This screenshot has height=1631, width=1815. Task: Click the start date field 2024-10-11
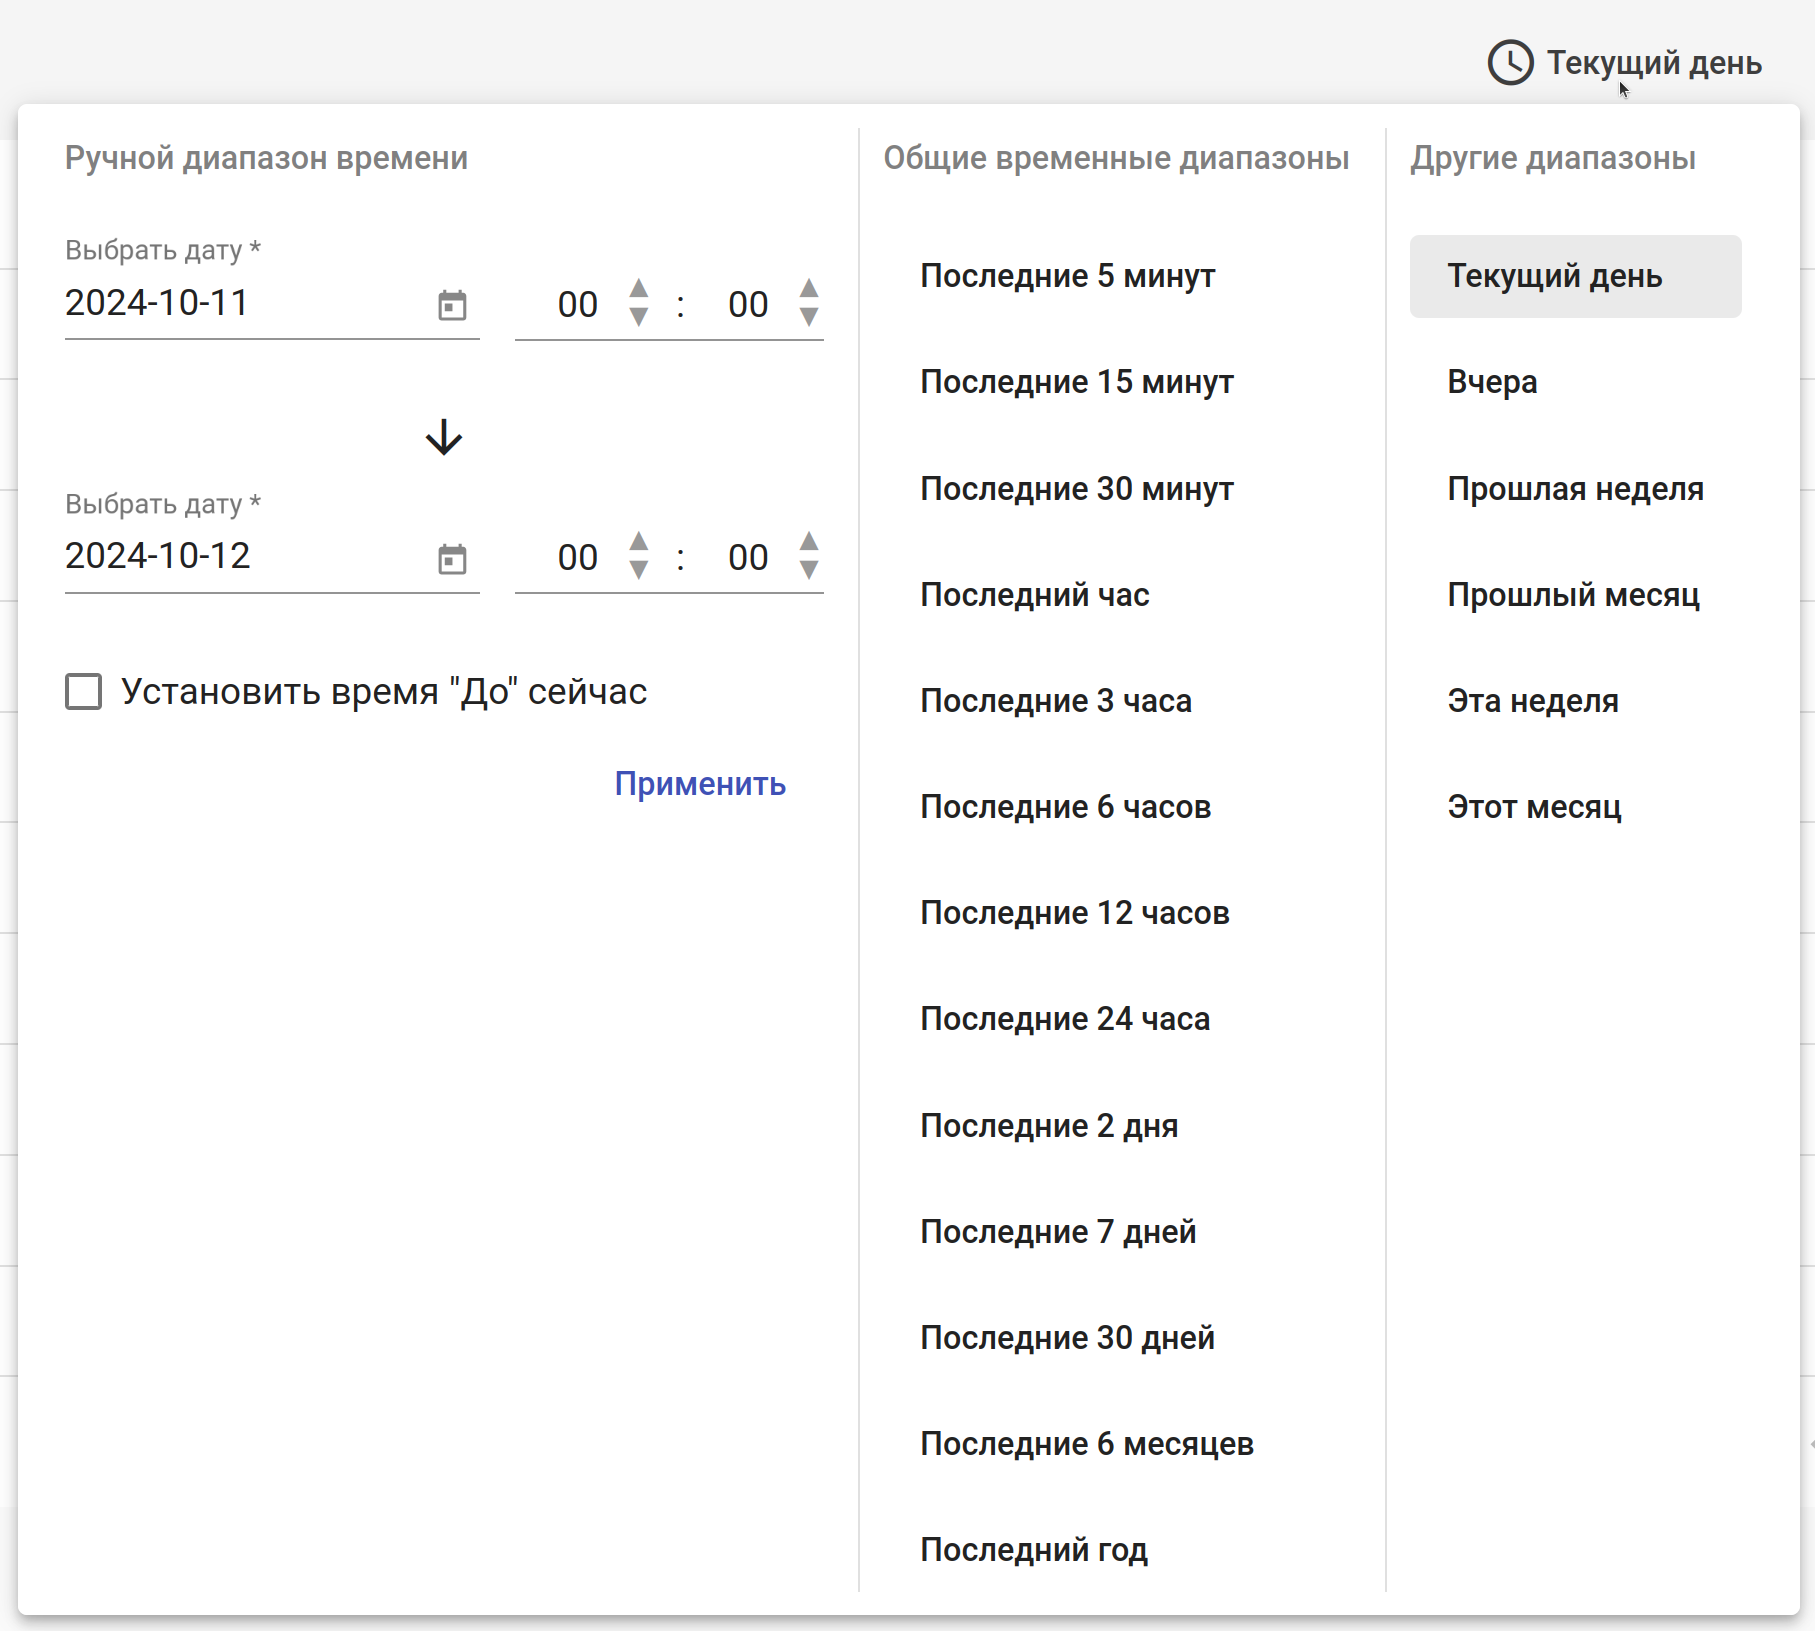pos(240,303)
